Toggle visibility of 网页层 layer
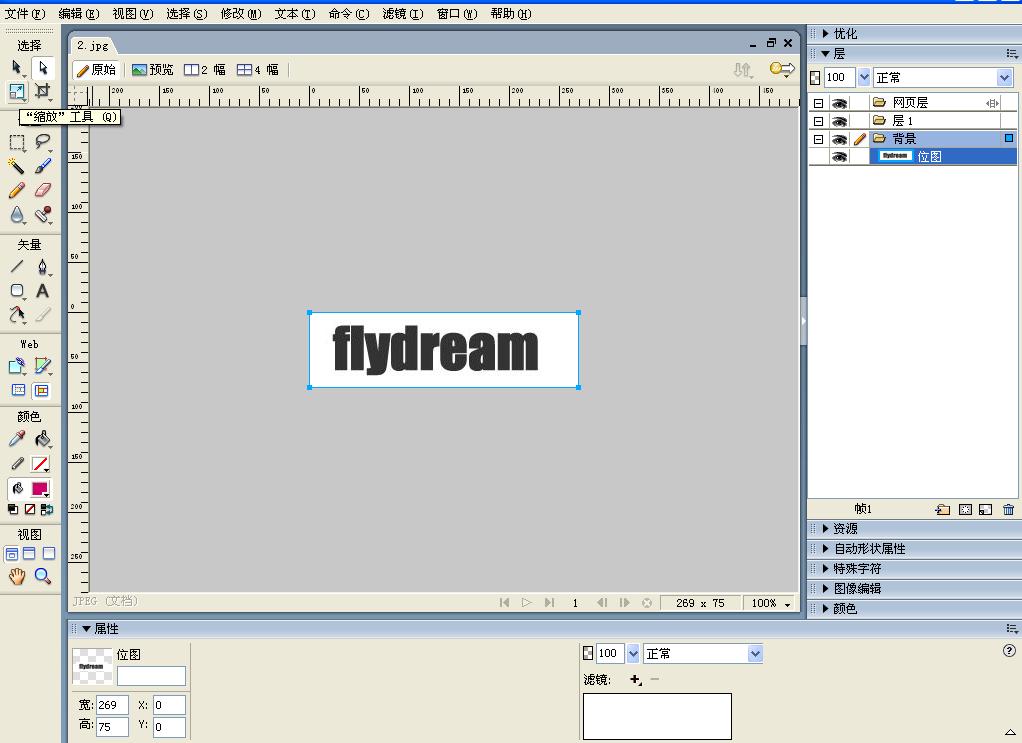 pyautogui.click(x=839, y=103)
